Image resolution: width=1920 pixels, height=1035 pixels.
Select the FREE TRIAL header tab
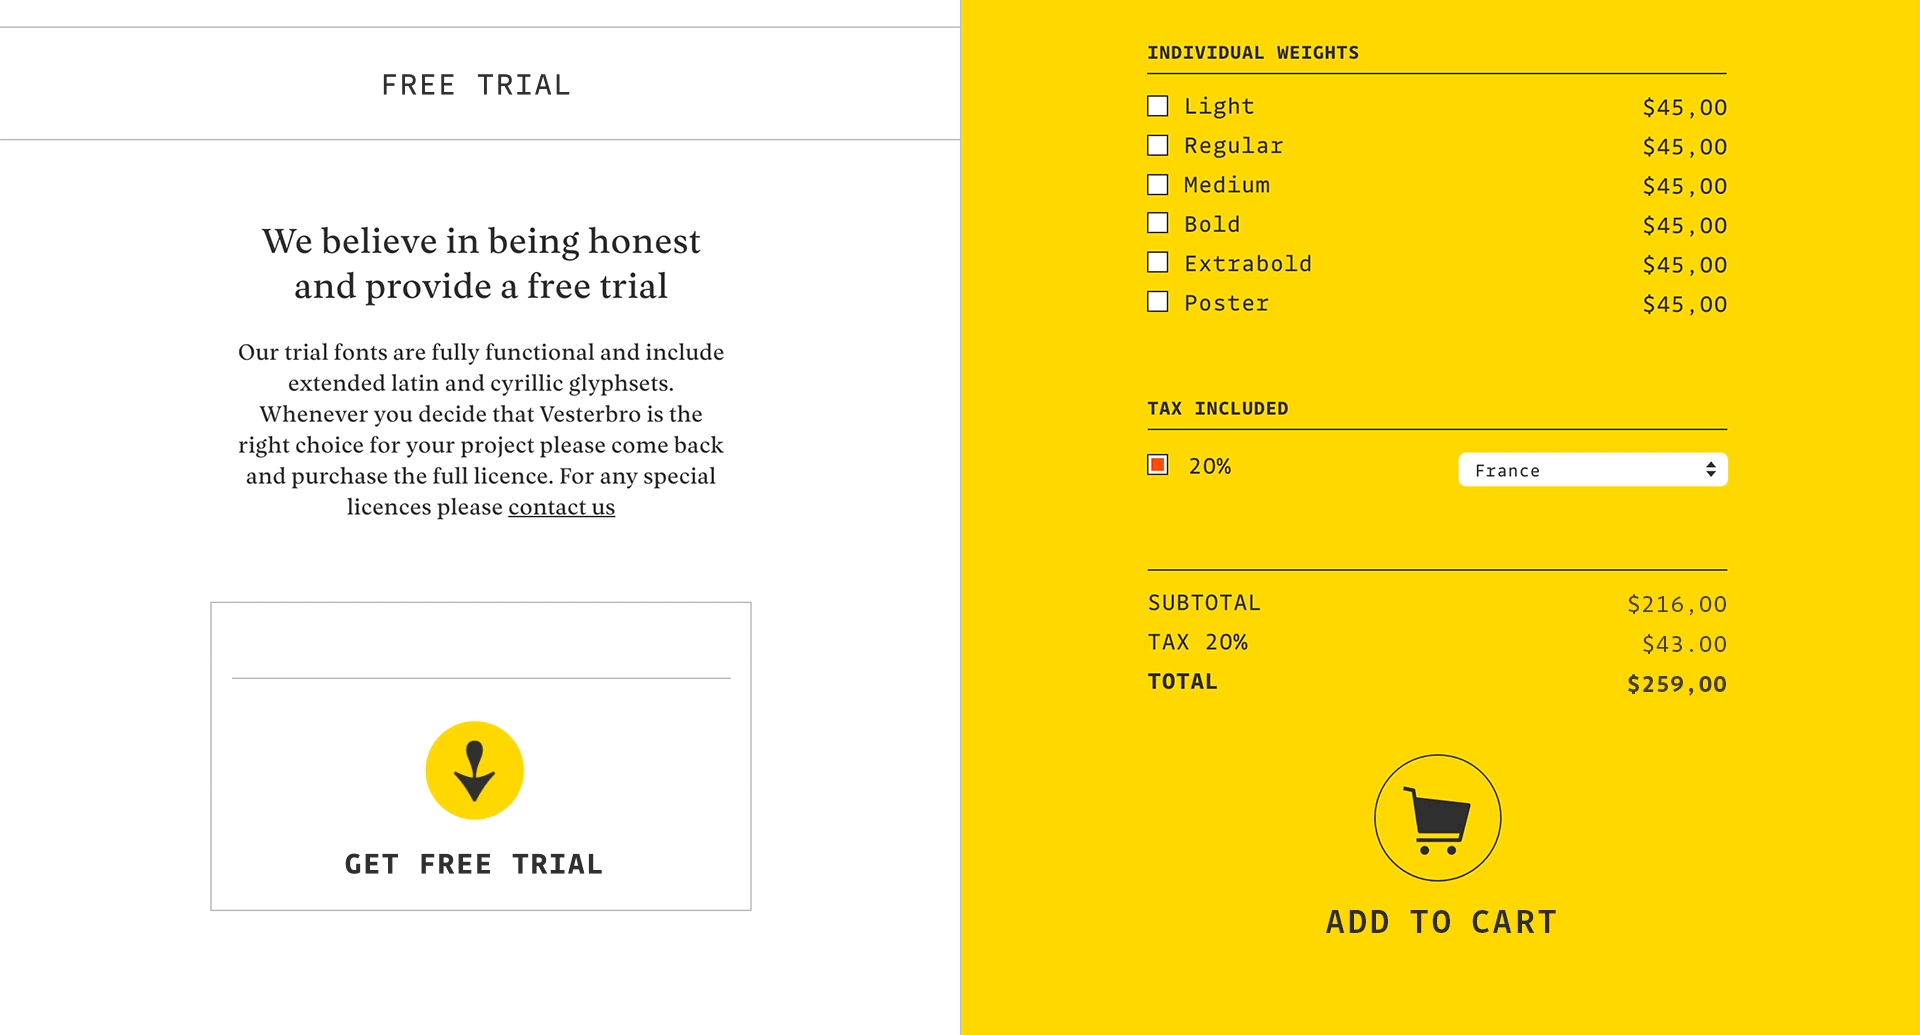[476, 85]
